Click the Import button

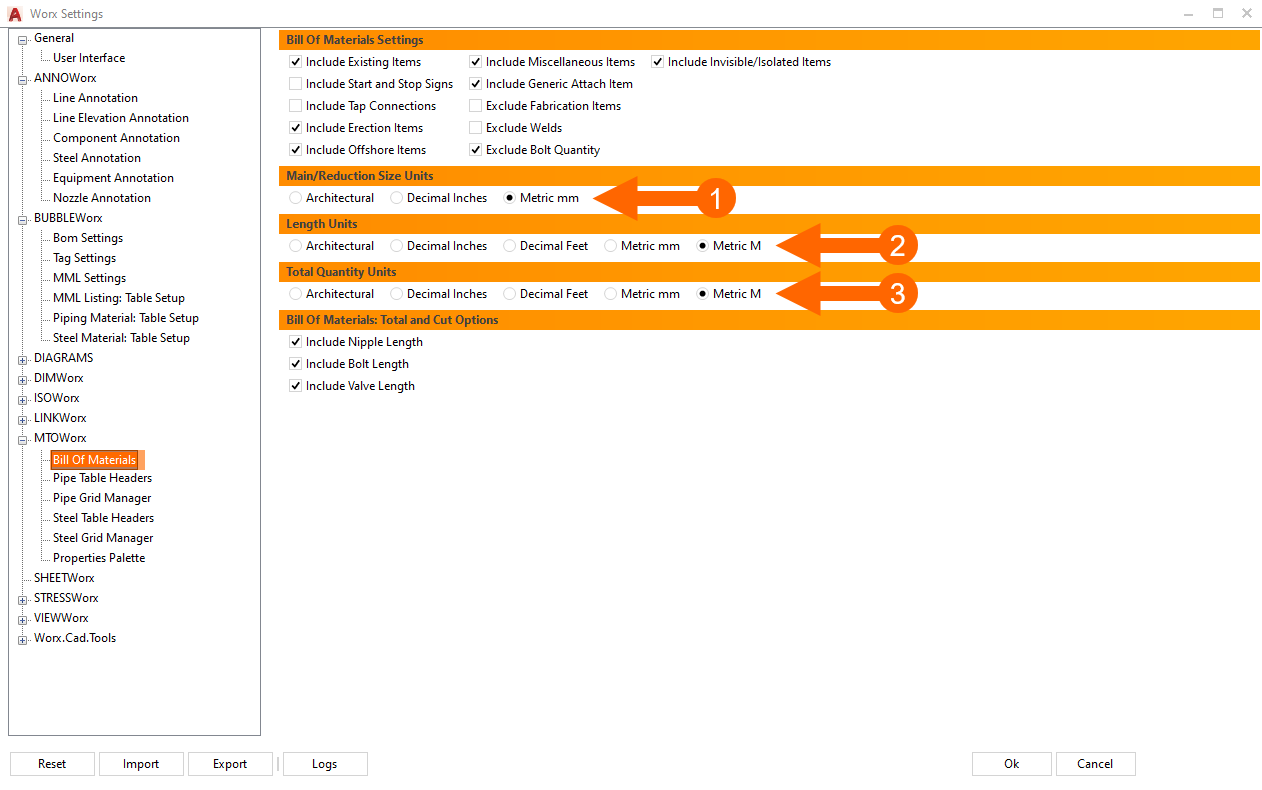click(141, 764)
